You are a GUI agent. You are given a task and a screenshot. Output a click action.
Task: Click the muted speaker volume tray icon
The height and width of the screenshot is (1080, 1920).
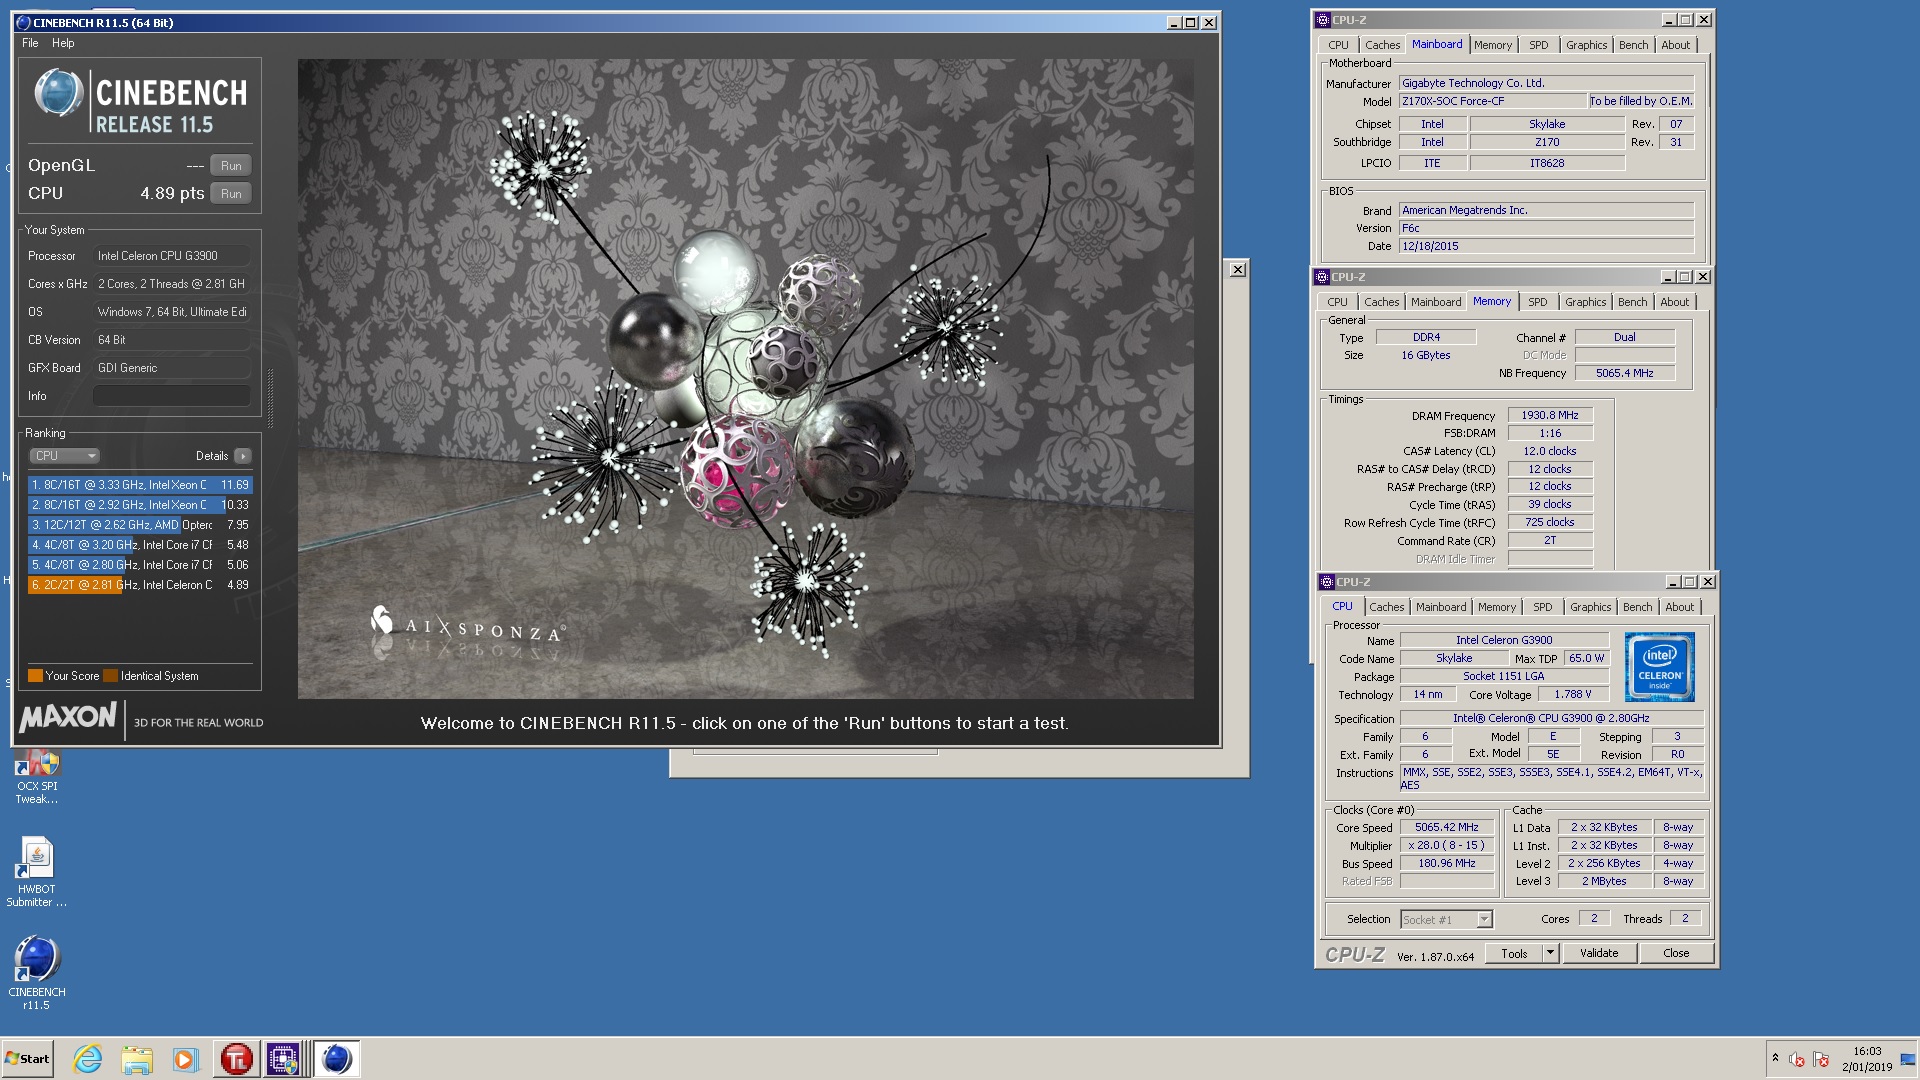click(1796, 1059)
